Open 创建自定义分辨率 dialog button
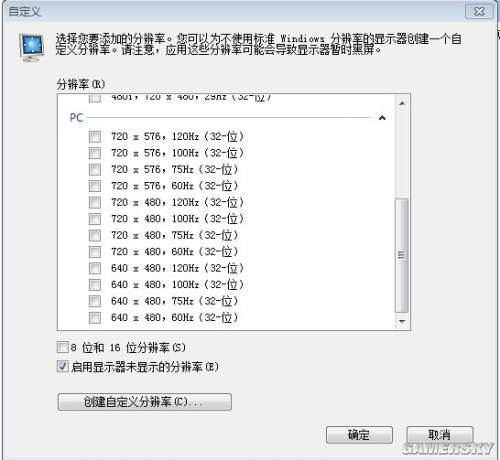The height and width of the screenshot is (460, 500). (145, 402)
